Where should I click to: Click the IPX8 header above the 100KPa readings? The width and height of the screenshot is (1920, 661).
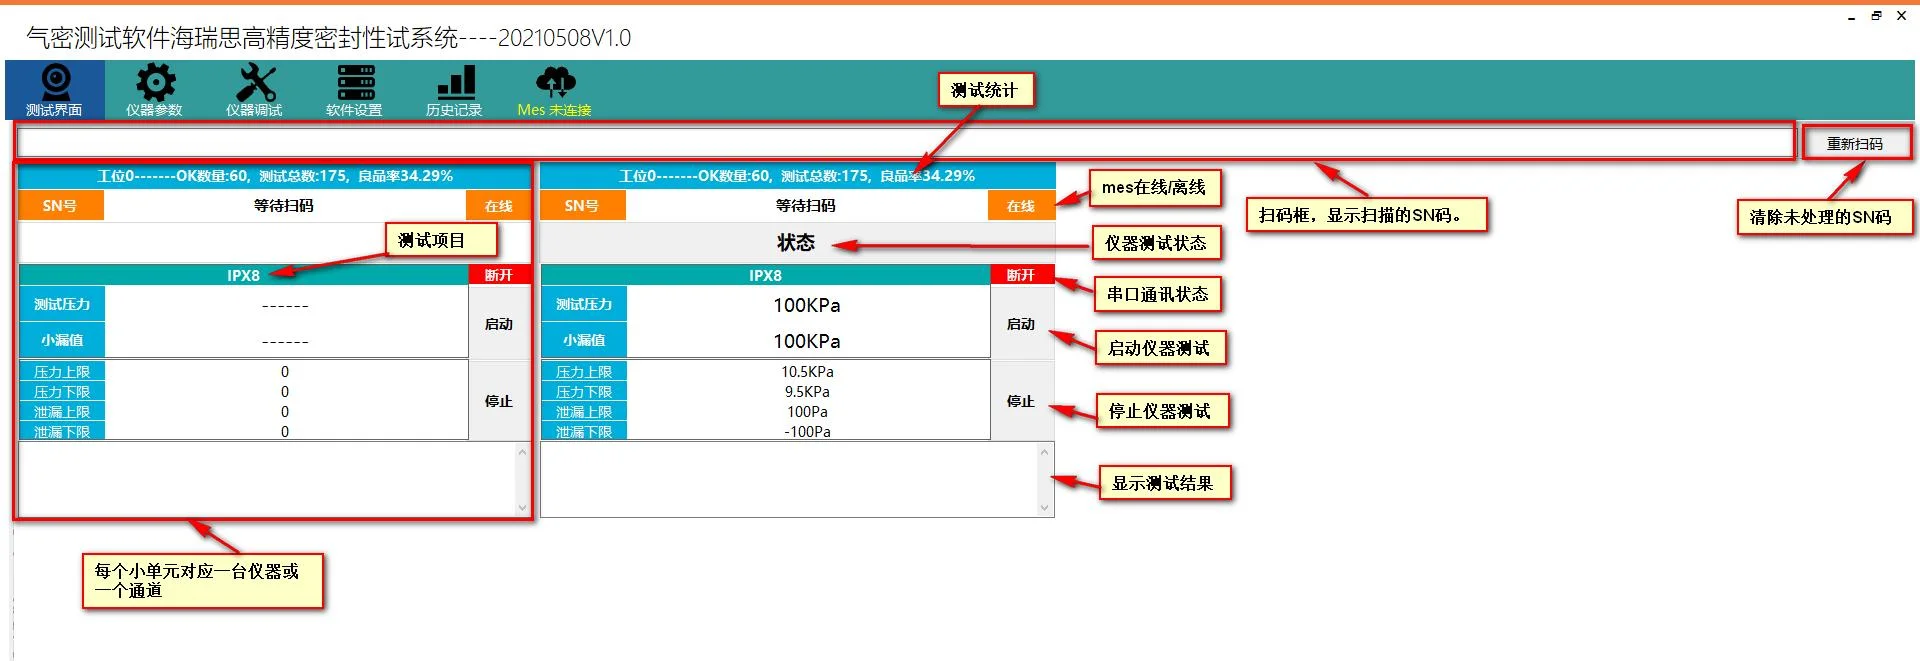765,275
